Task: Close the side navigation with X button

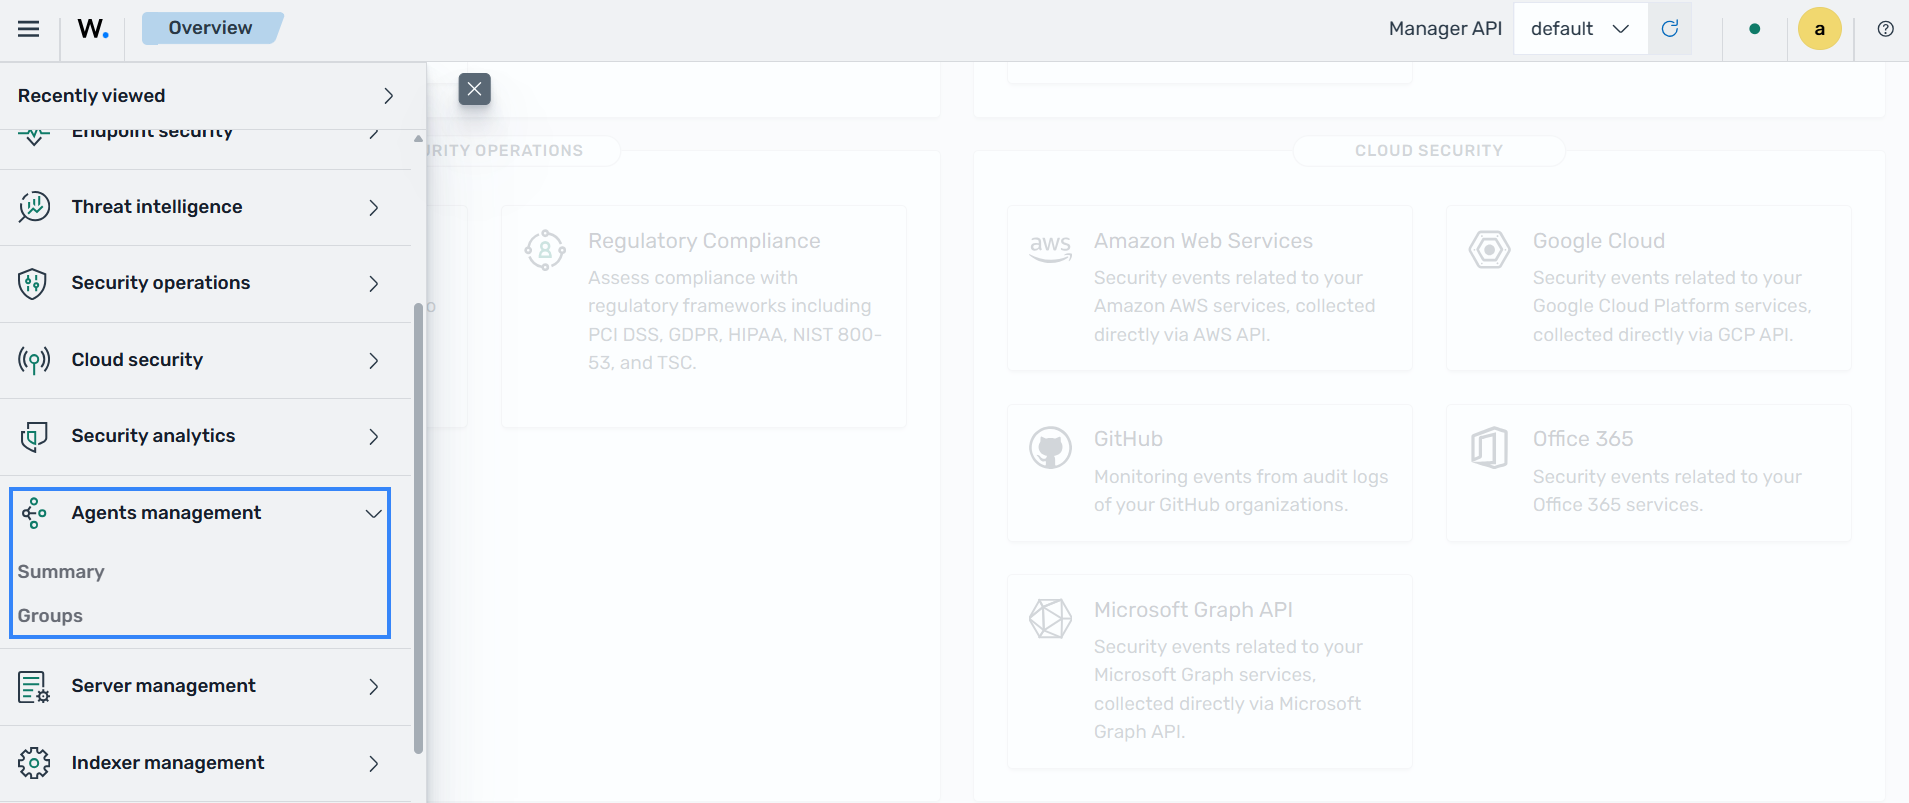Action: [x=475, y=89]
